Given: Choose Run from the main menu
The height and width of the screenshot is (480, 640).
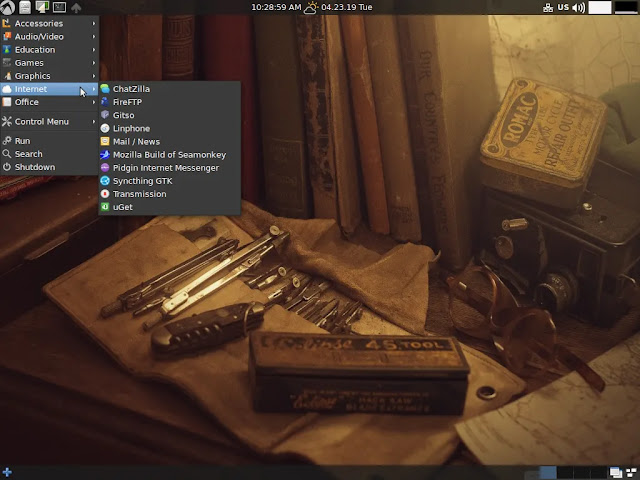Looking at the screenshot, I should (49, 140).
